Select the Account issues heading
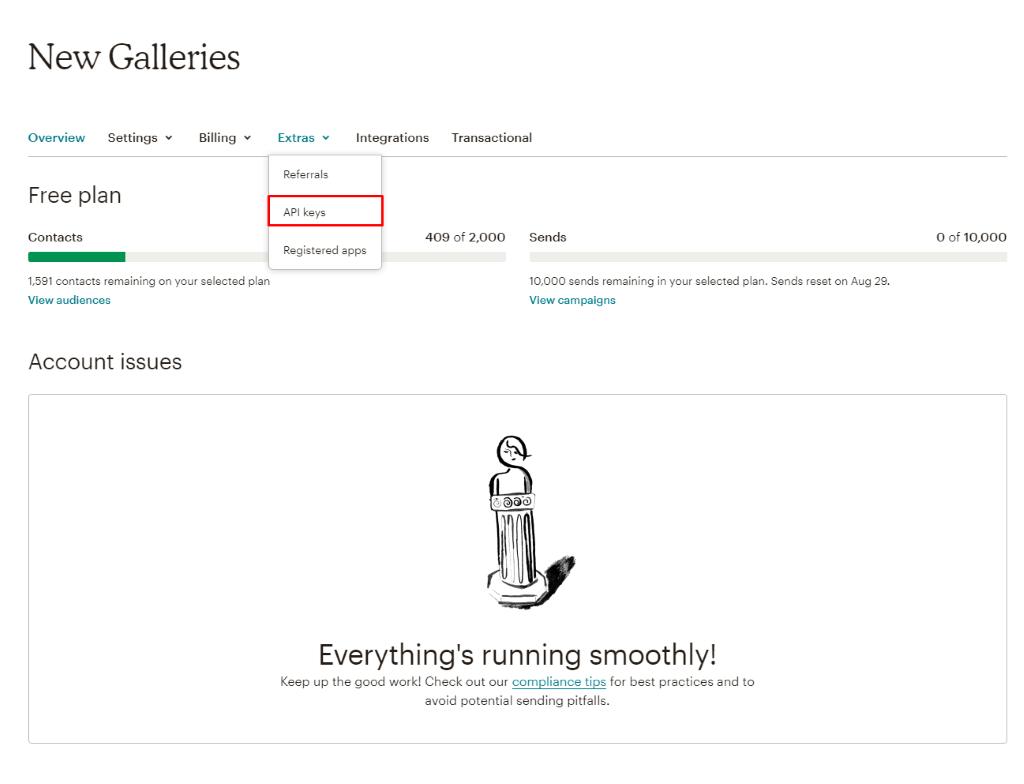 click(105, 362)
